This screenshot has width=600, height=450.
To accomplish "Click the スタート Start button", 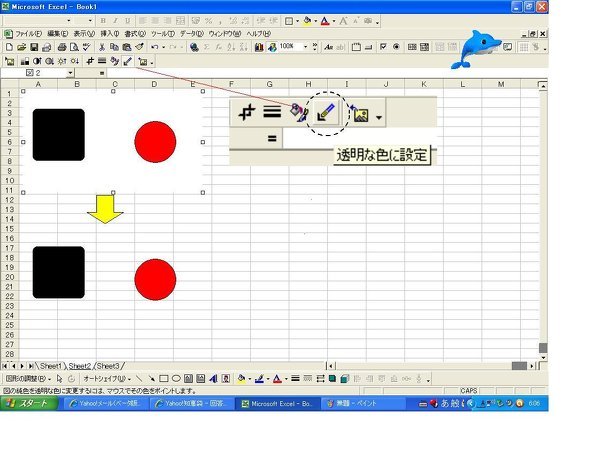I will [x=29, y=403].
